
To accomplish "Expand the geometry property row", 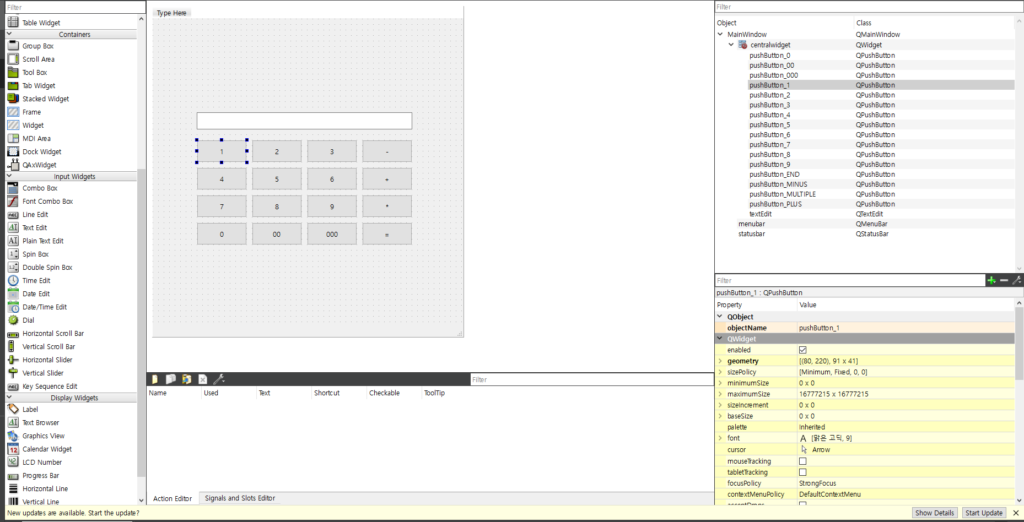I will [x=720, y=361].
